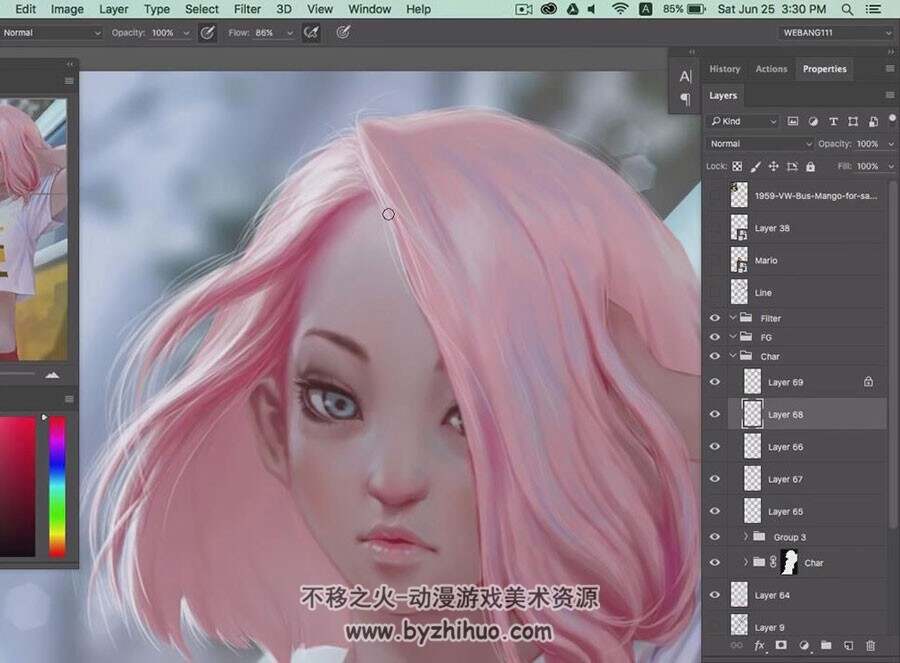
Task: Filter layers by pixel layers icon
Action: [x=793, y=121]
